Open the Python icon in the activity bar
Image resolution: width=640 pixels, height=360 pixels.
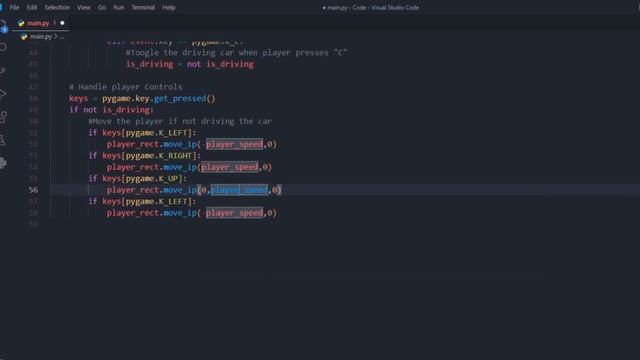coord(3,163)
